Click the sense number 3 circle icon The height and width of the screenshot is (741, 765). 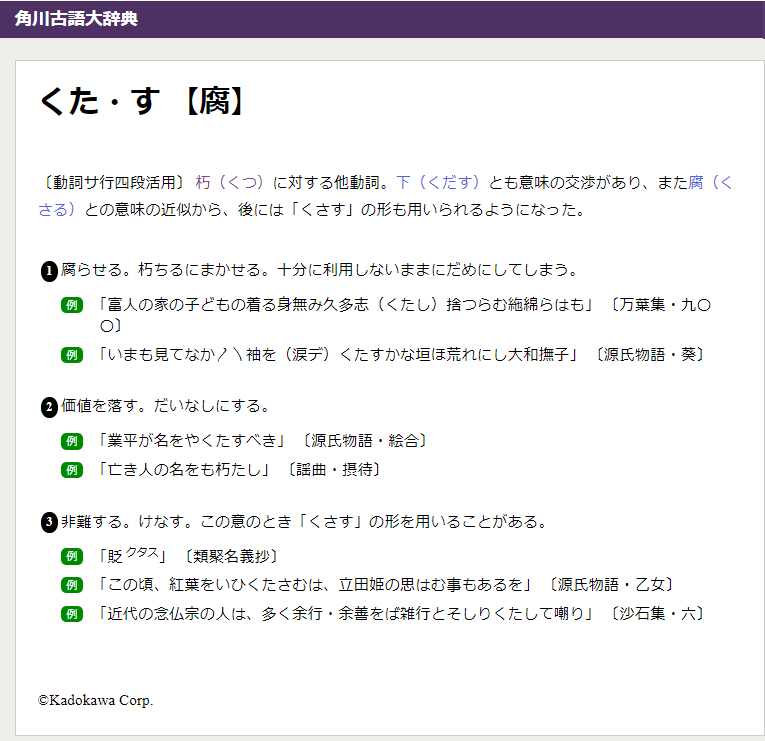[49, 523]
